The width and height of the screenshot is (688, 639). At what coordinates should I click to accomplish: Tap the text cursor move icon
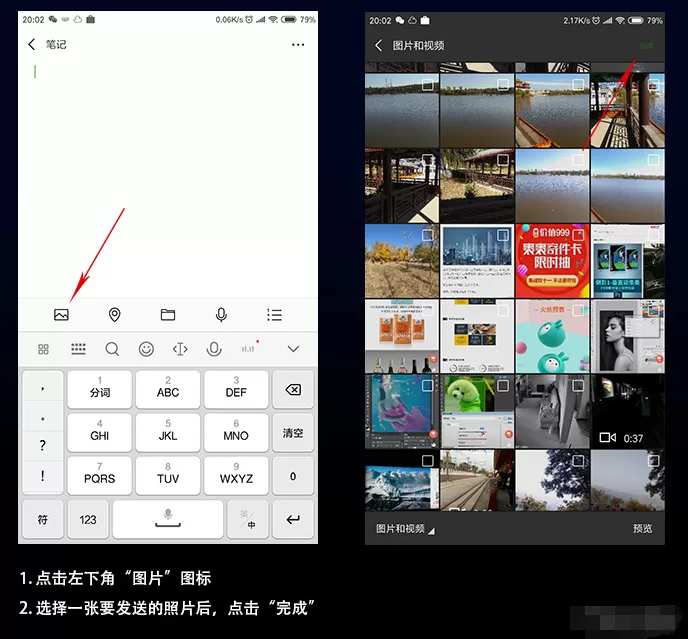click(180, 349)
